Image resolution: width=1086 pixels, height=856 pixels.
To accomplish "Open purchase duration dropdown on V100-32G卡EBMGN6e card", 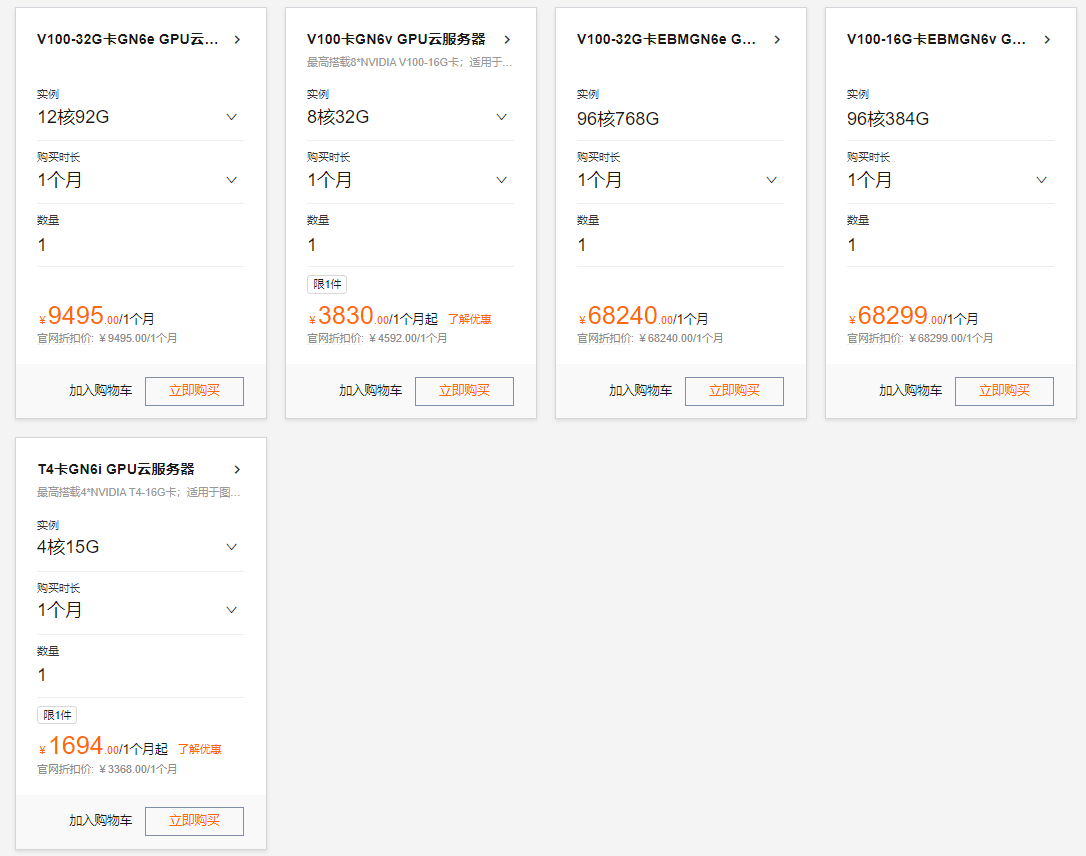I will (771, 180).
